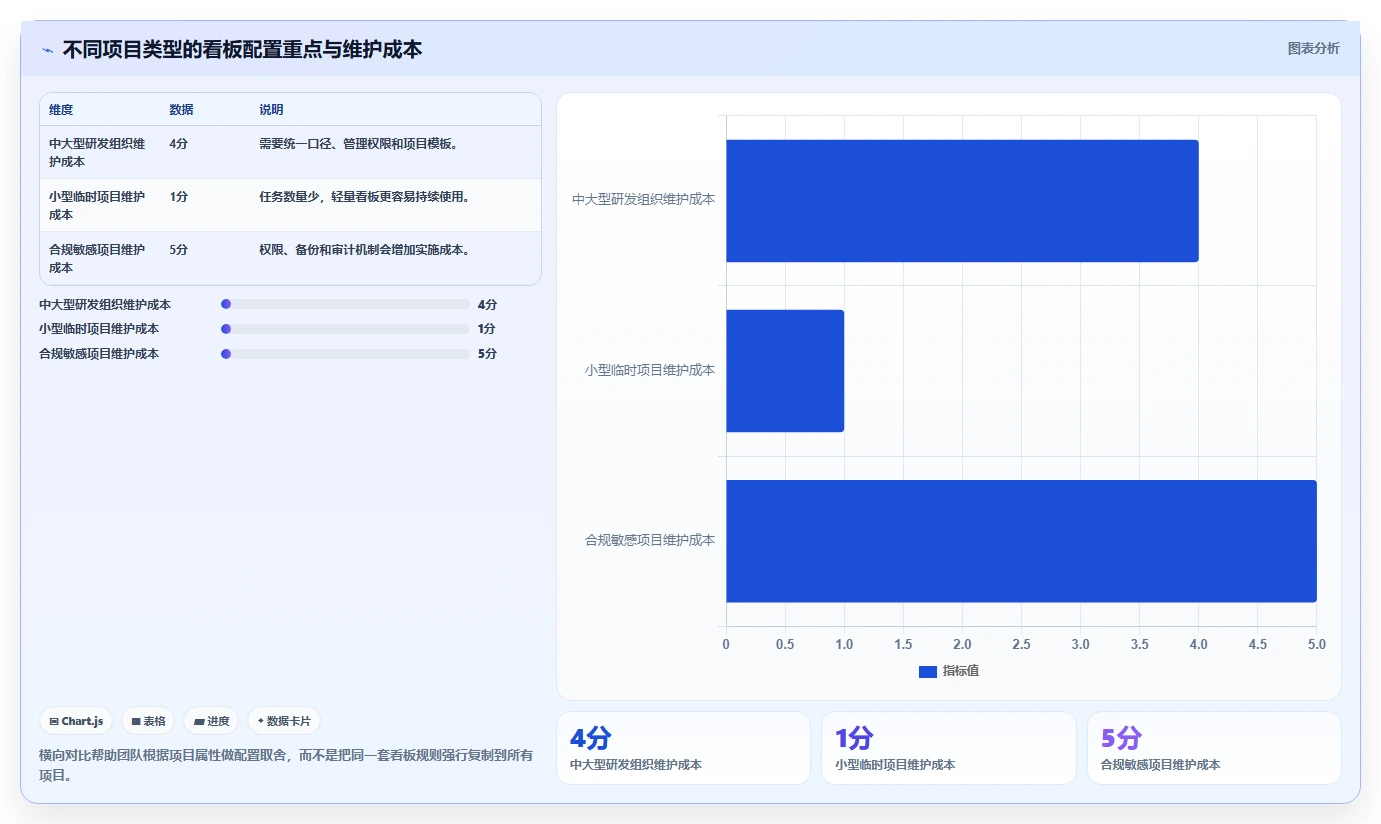
Task: Click the footer note starting with 横向对比帮助团队
Action: [286, 765]
